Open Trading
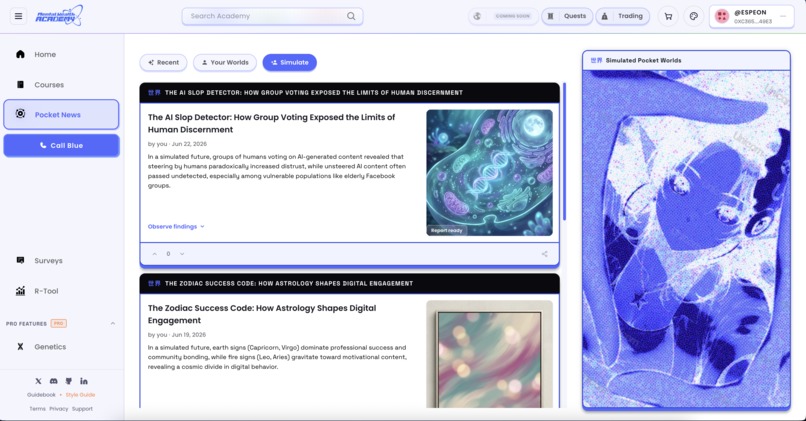806x421 pixels. point(622,16)
